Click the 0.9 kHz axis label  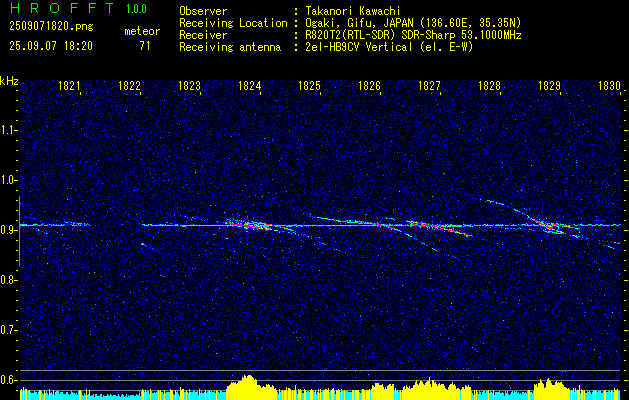8,230
